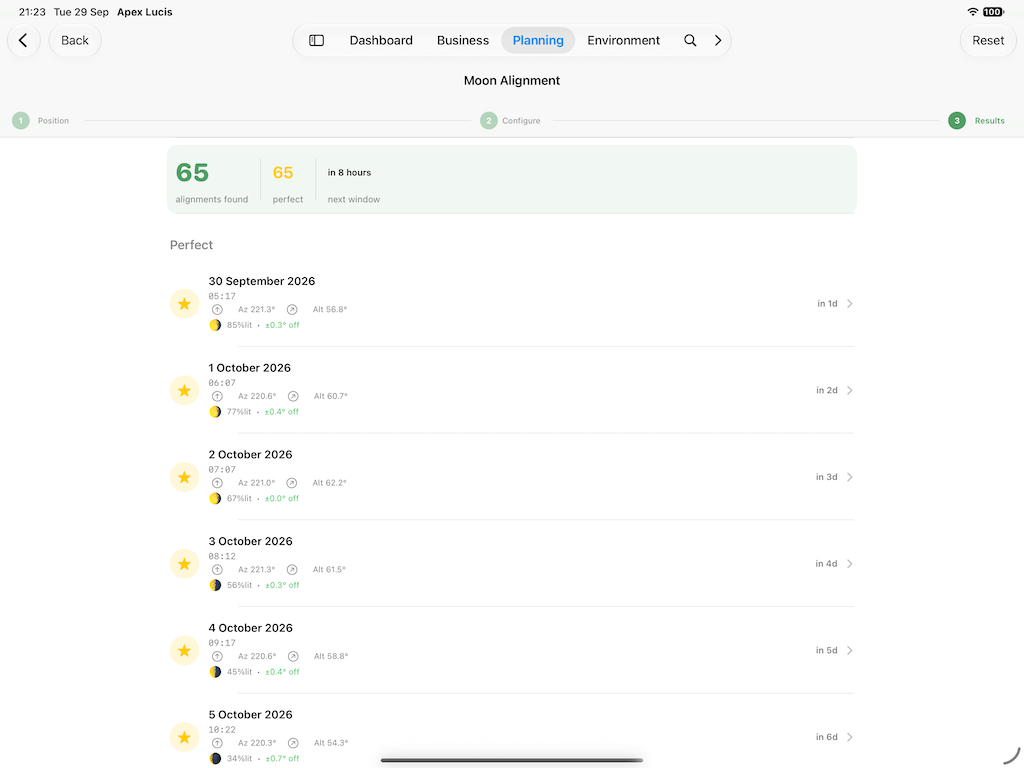Click moon phase icon showing 45% lit
Screen dimensions: 1024x768
215,671
